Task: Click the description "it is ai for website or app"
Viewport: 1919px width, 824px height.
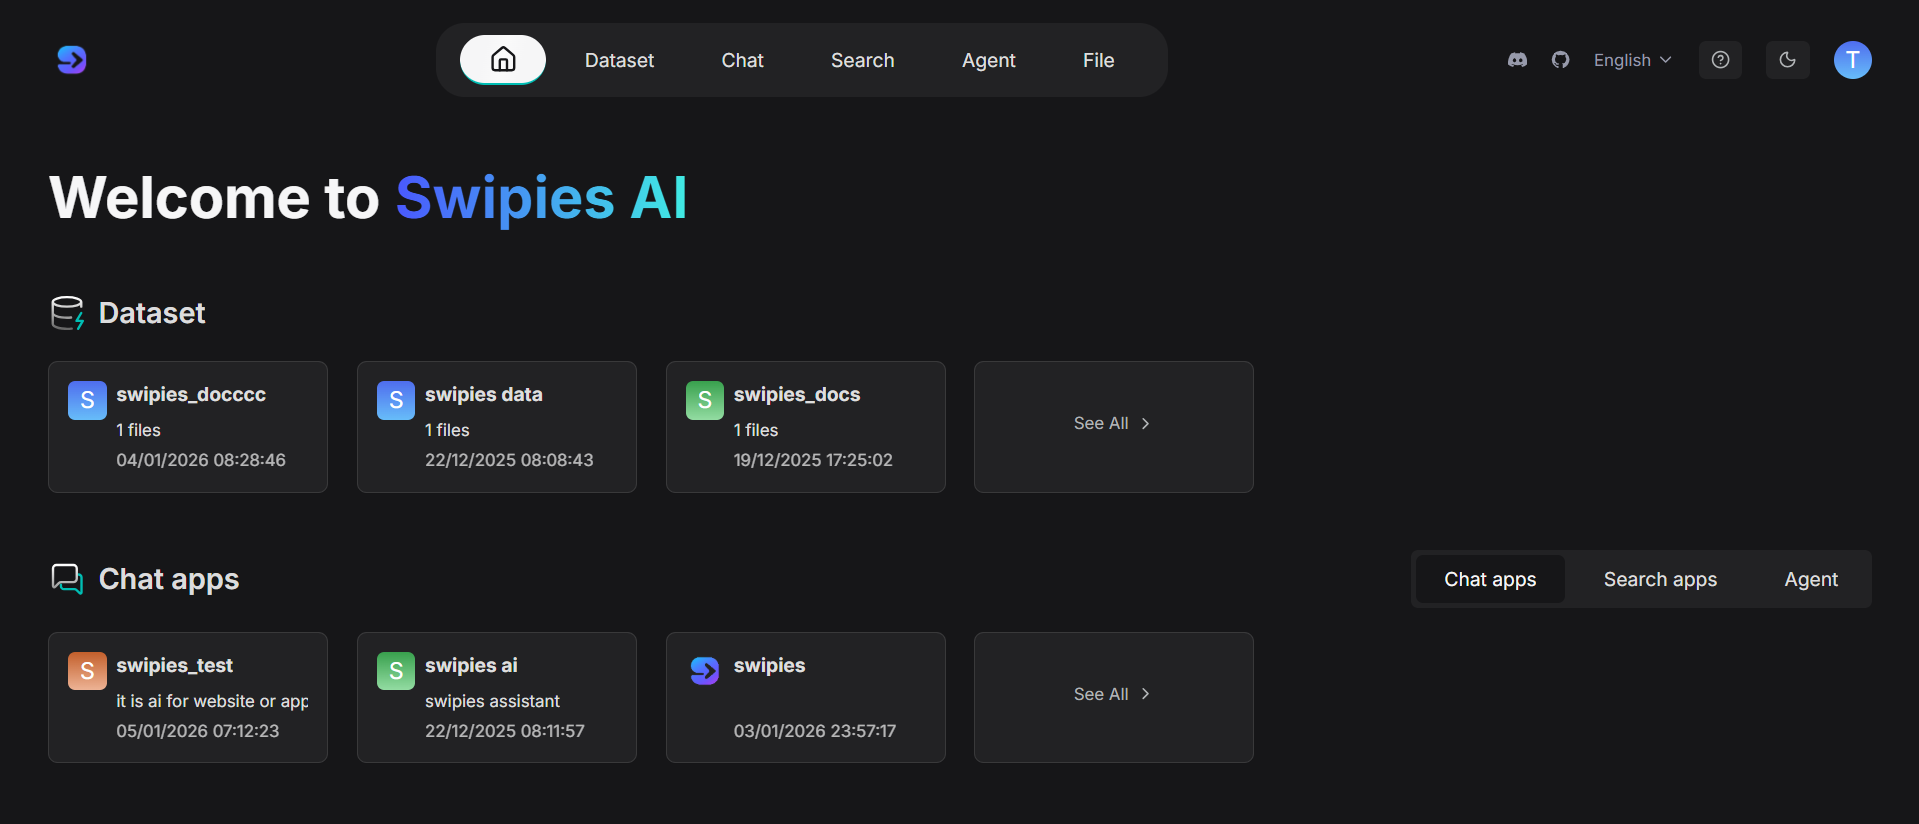Action: pyautogui.click(x=212, y=701)
